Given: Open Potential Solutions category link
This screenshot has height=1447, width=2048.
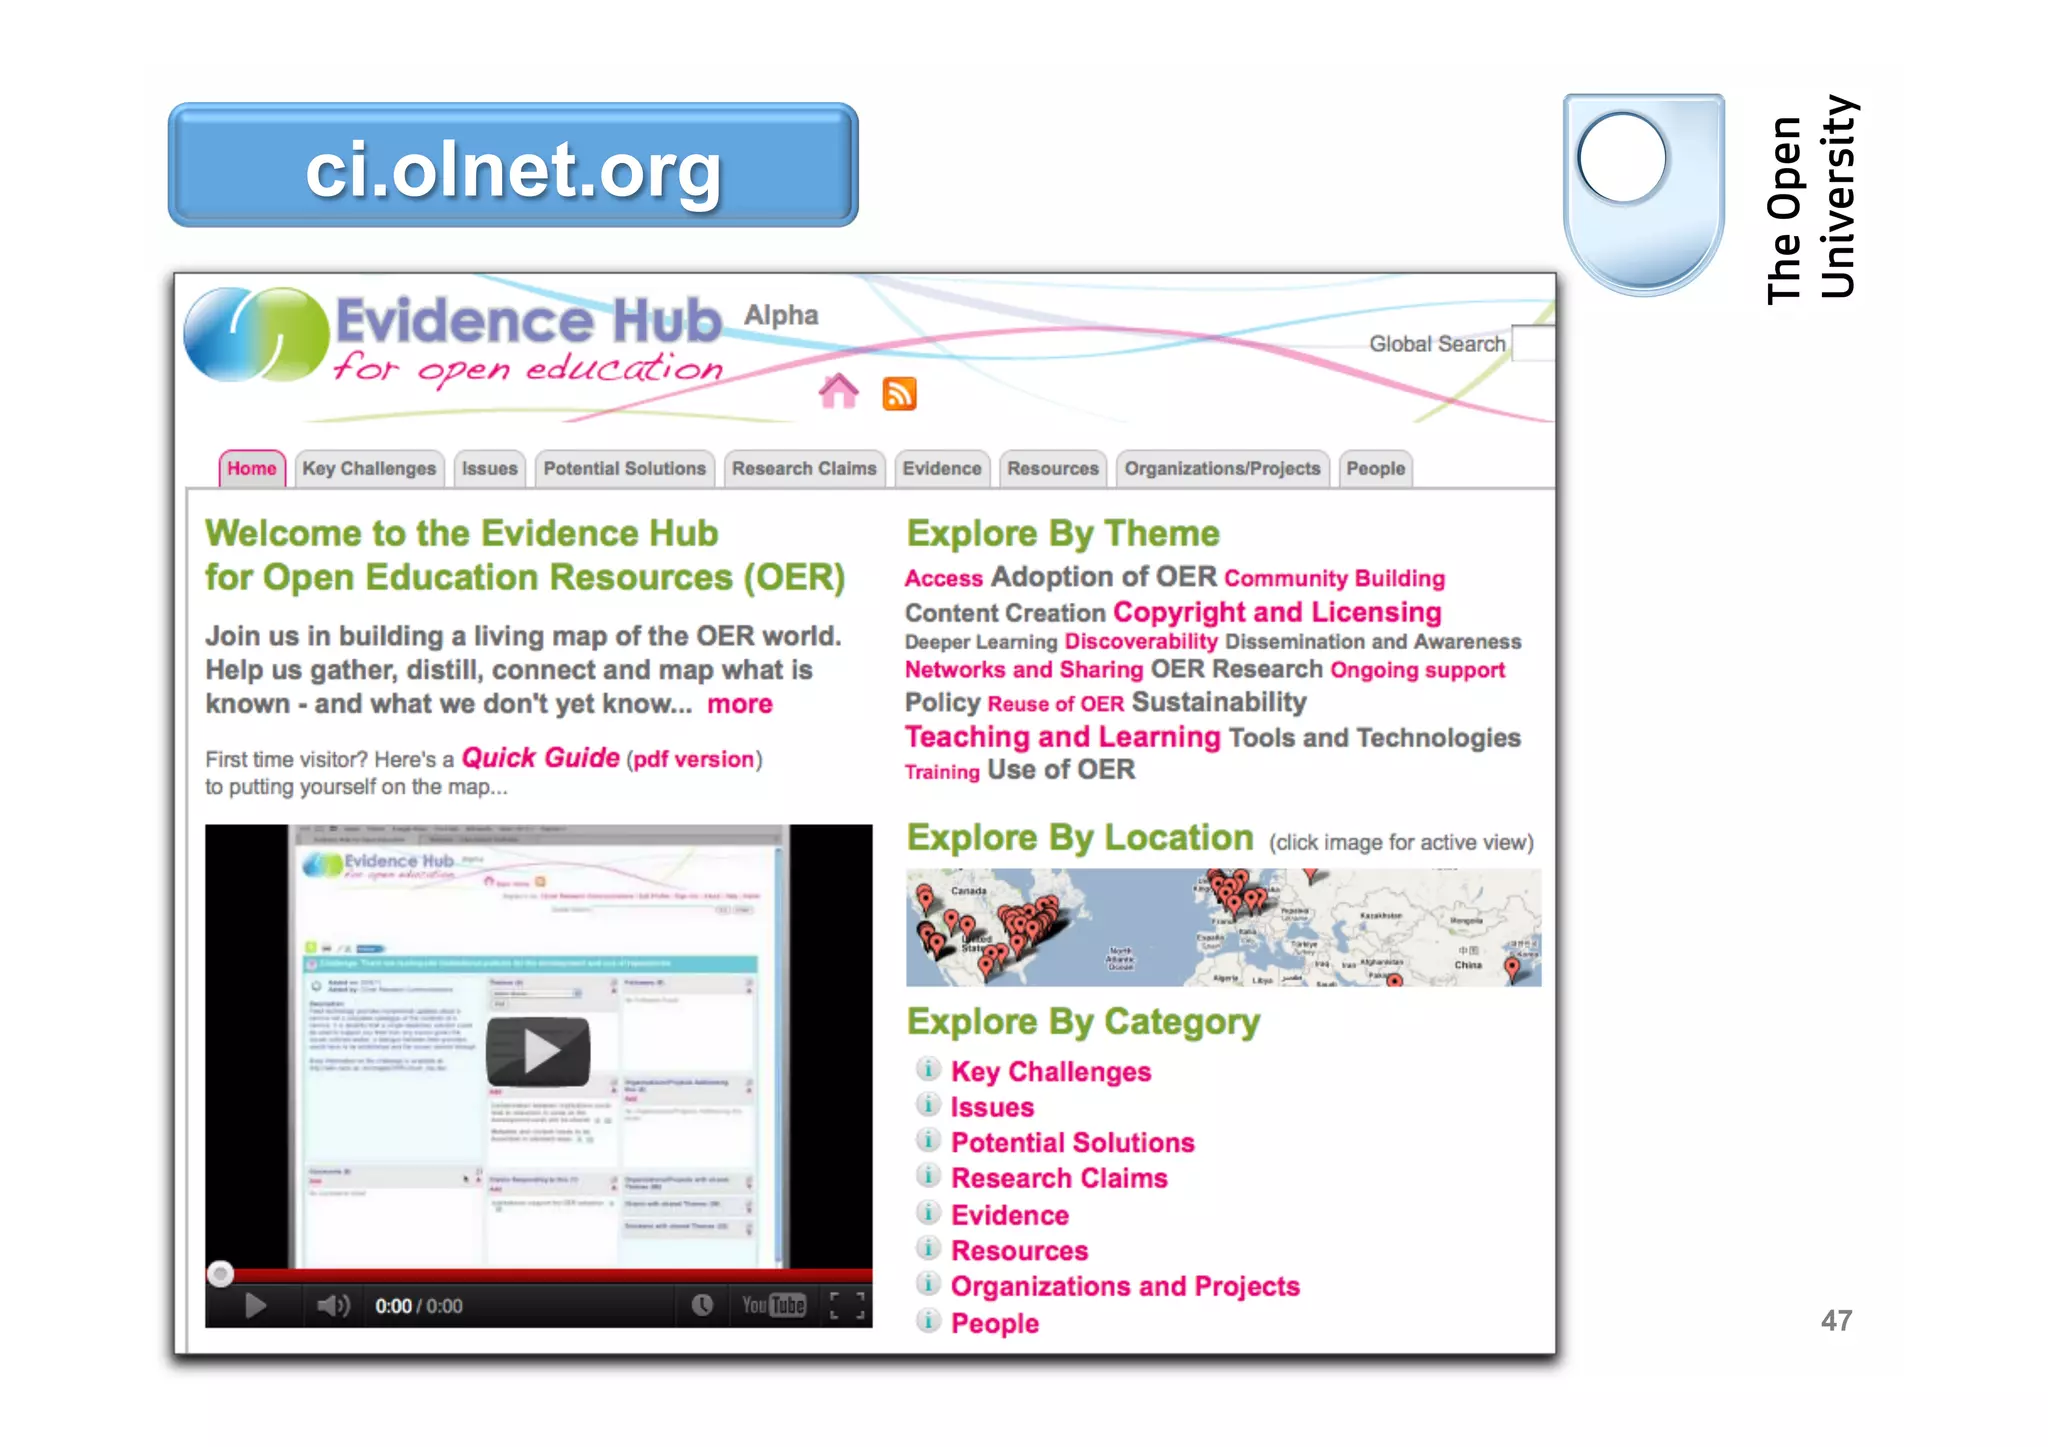Looking at the screenshot, I should [1073, 1142].
